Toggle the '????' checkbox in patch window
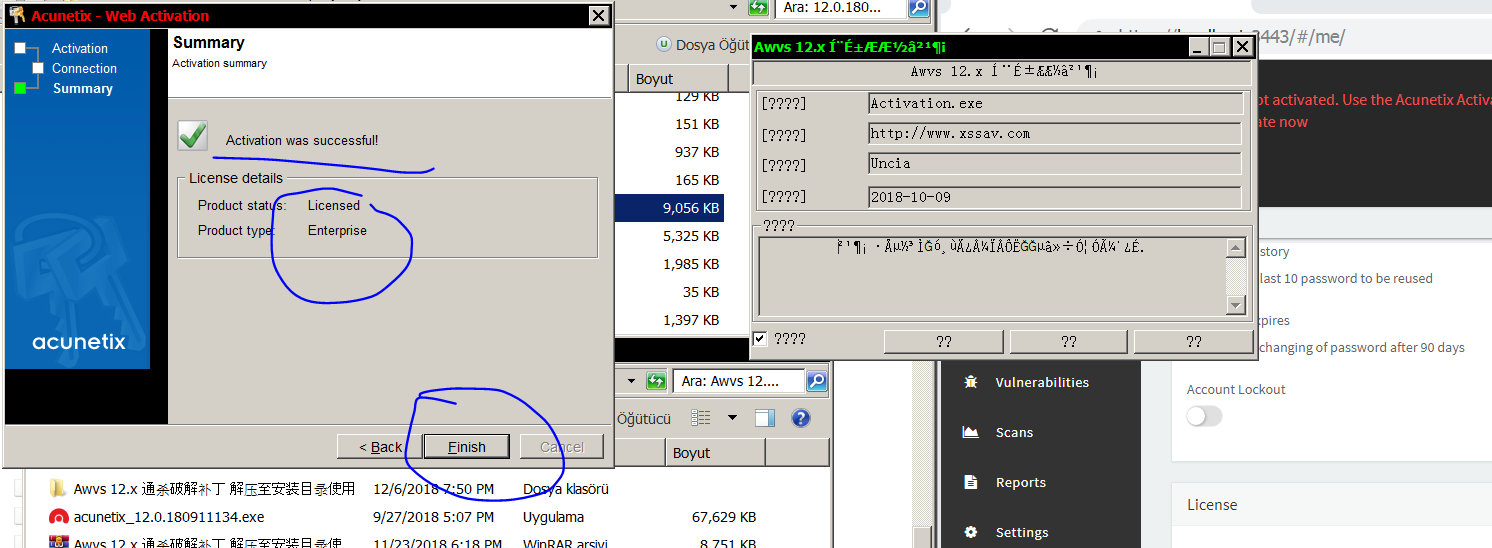The height and width of the screenshot is (548, 1492). [x=760, y=339]
